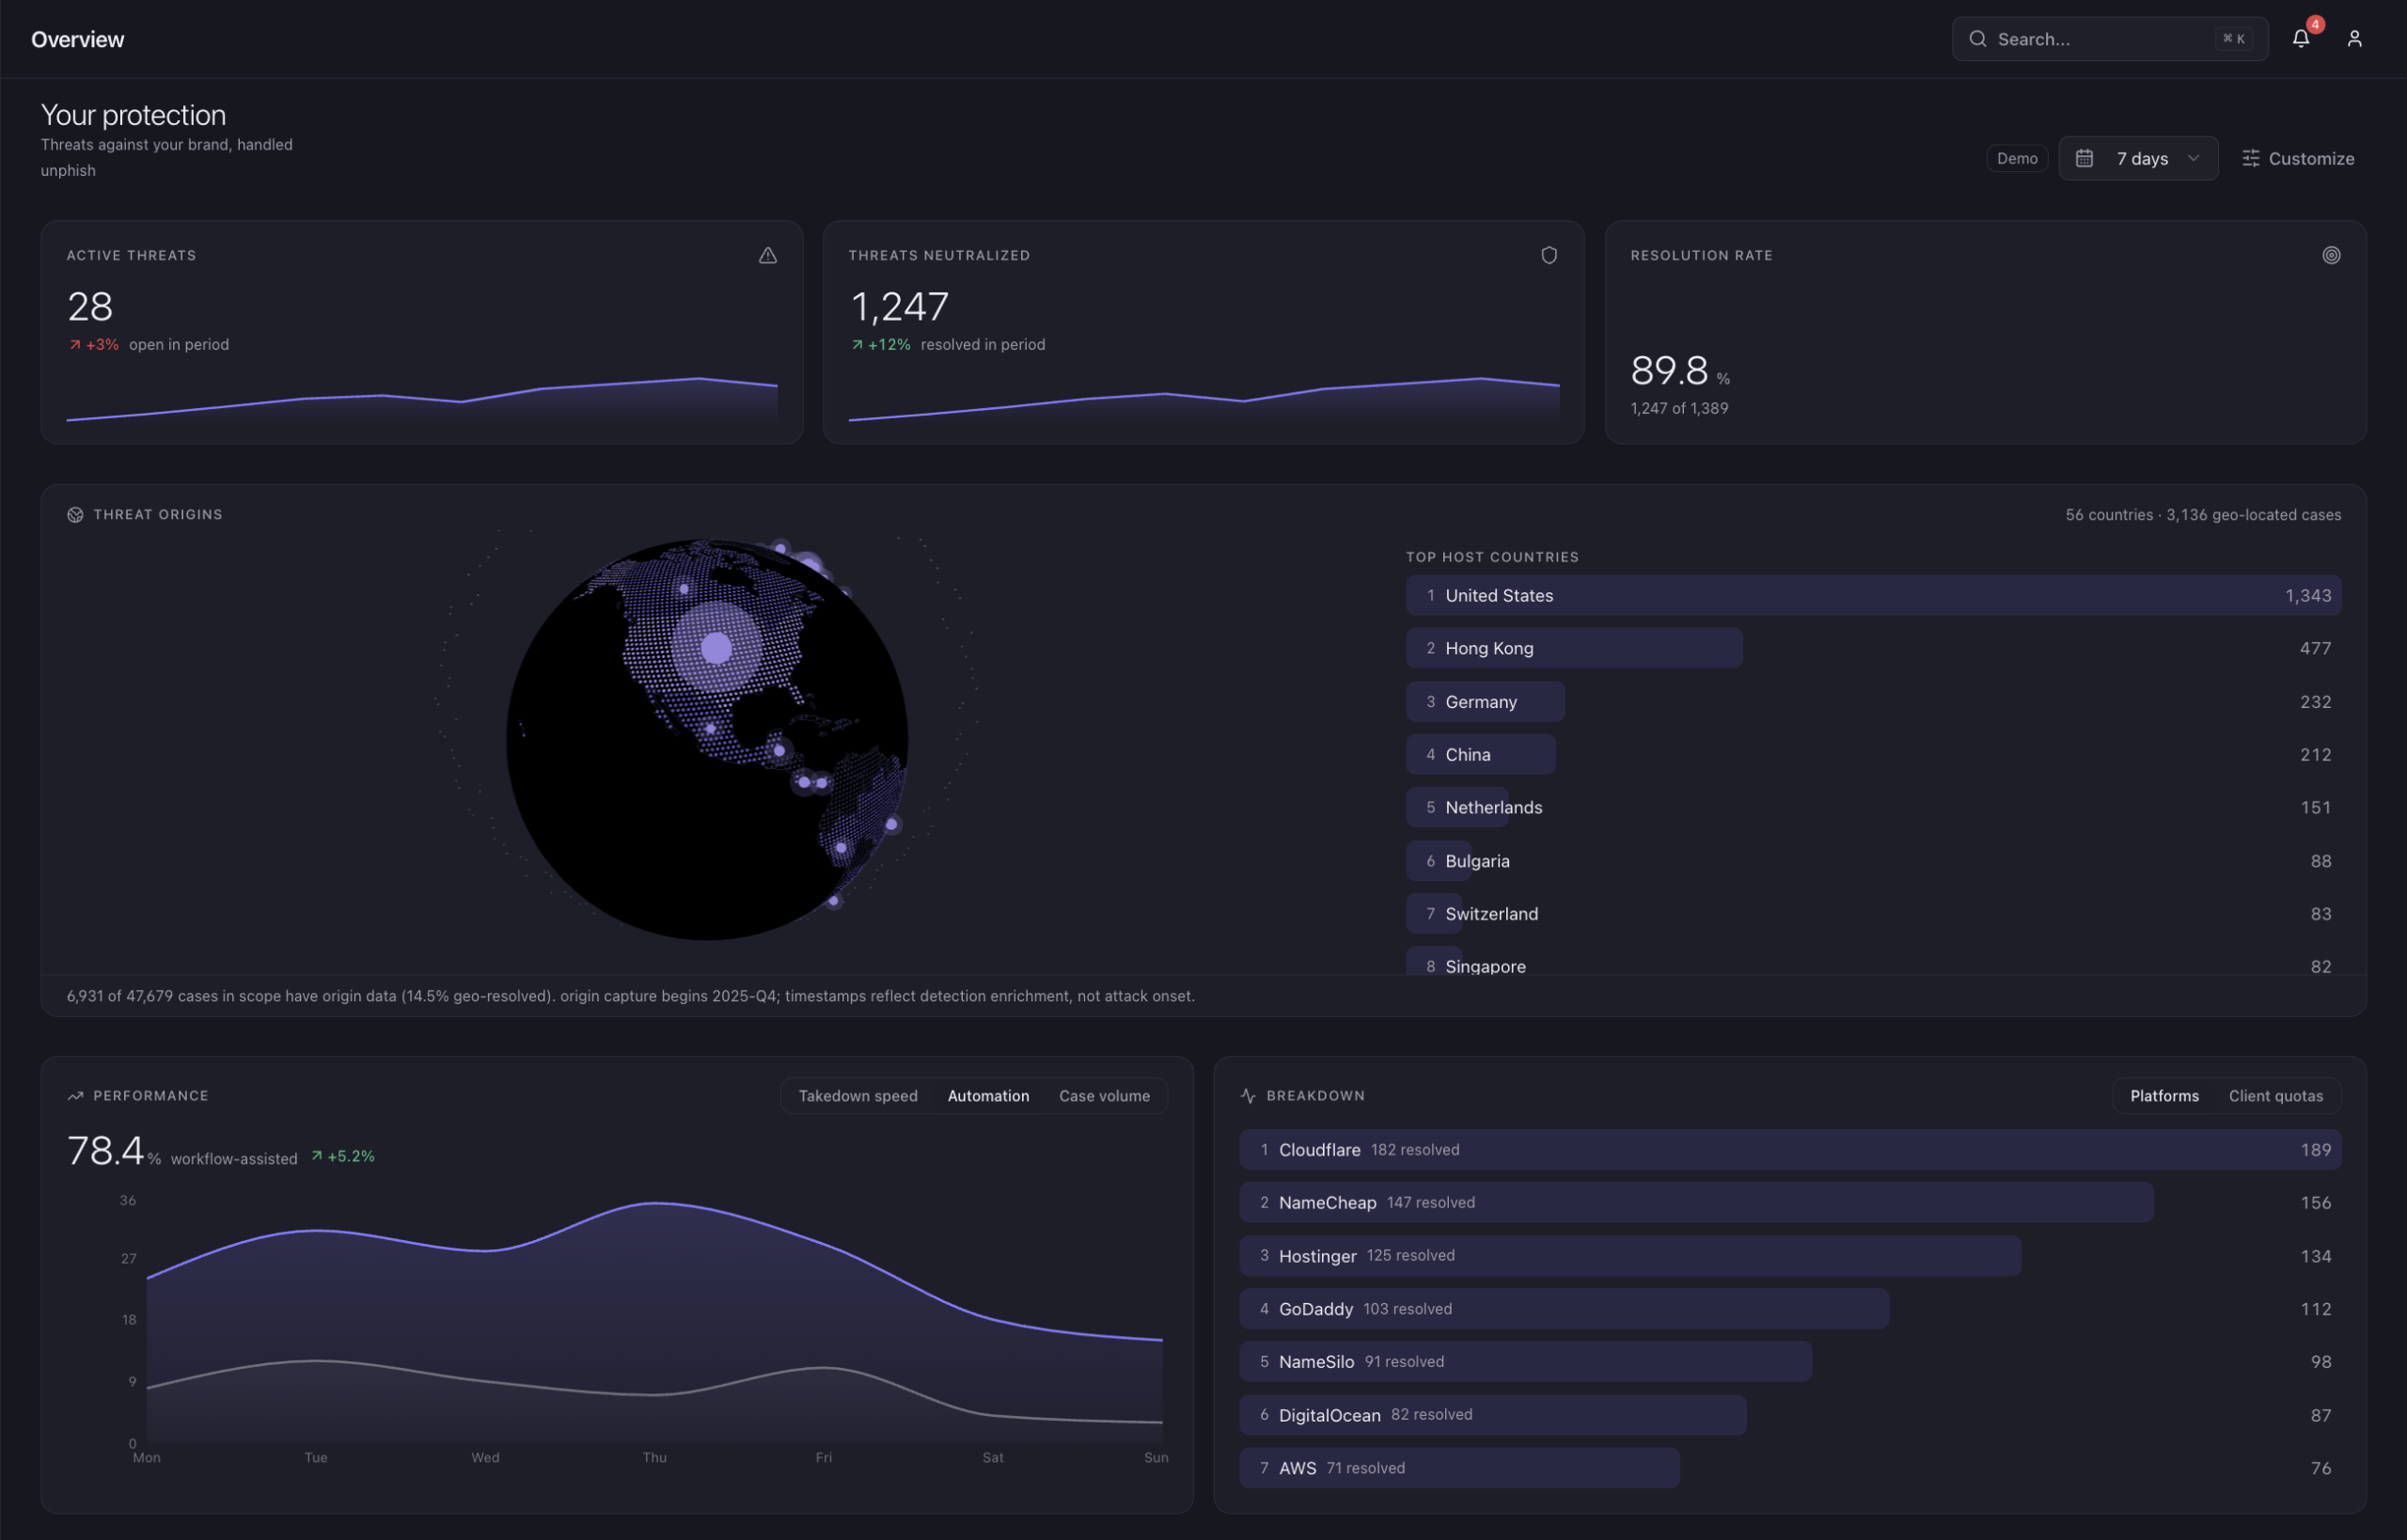
Task: Select the Germany country row
Action: coord(1873,702)
